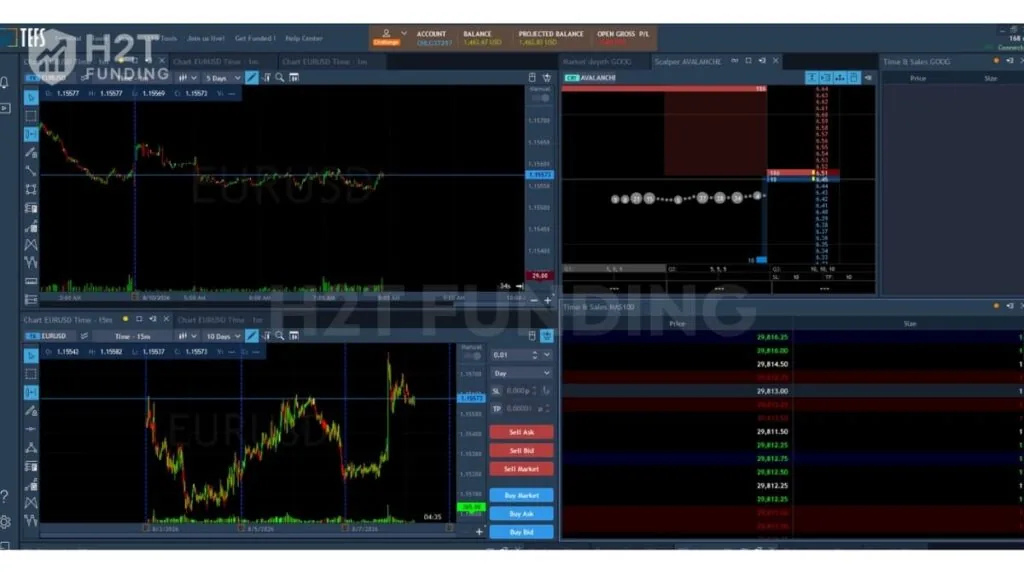Toggle the drawing pen in top chart toolbar

pyautogui.click(x=251, y=78)
